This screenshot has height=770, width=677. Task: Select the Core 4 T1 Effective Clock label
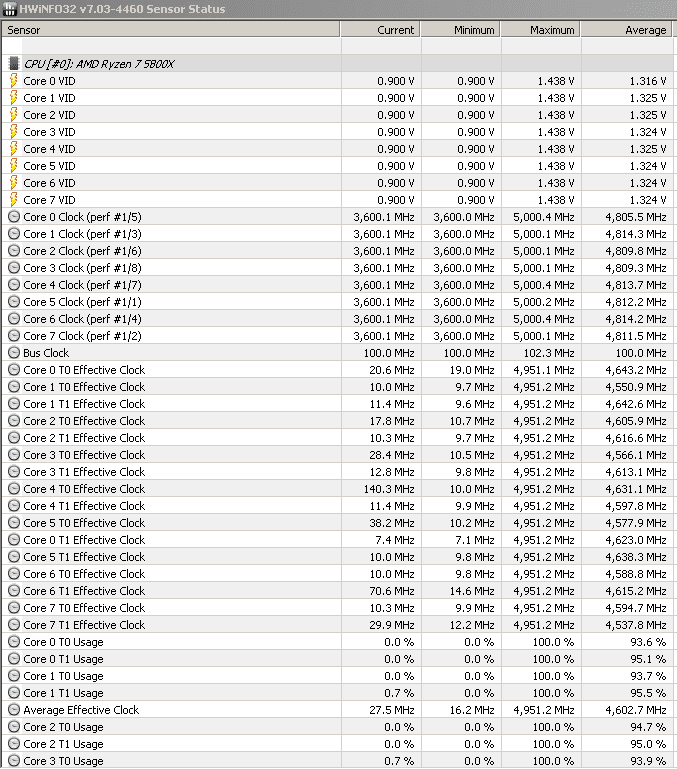click(84, 506)
